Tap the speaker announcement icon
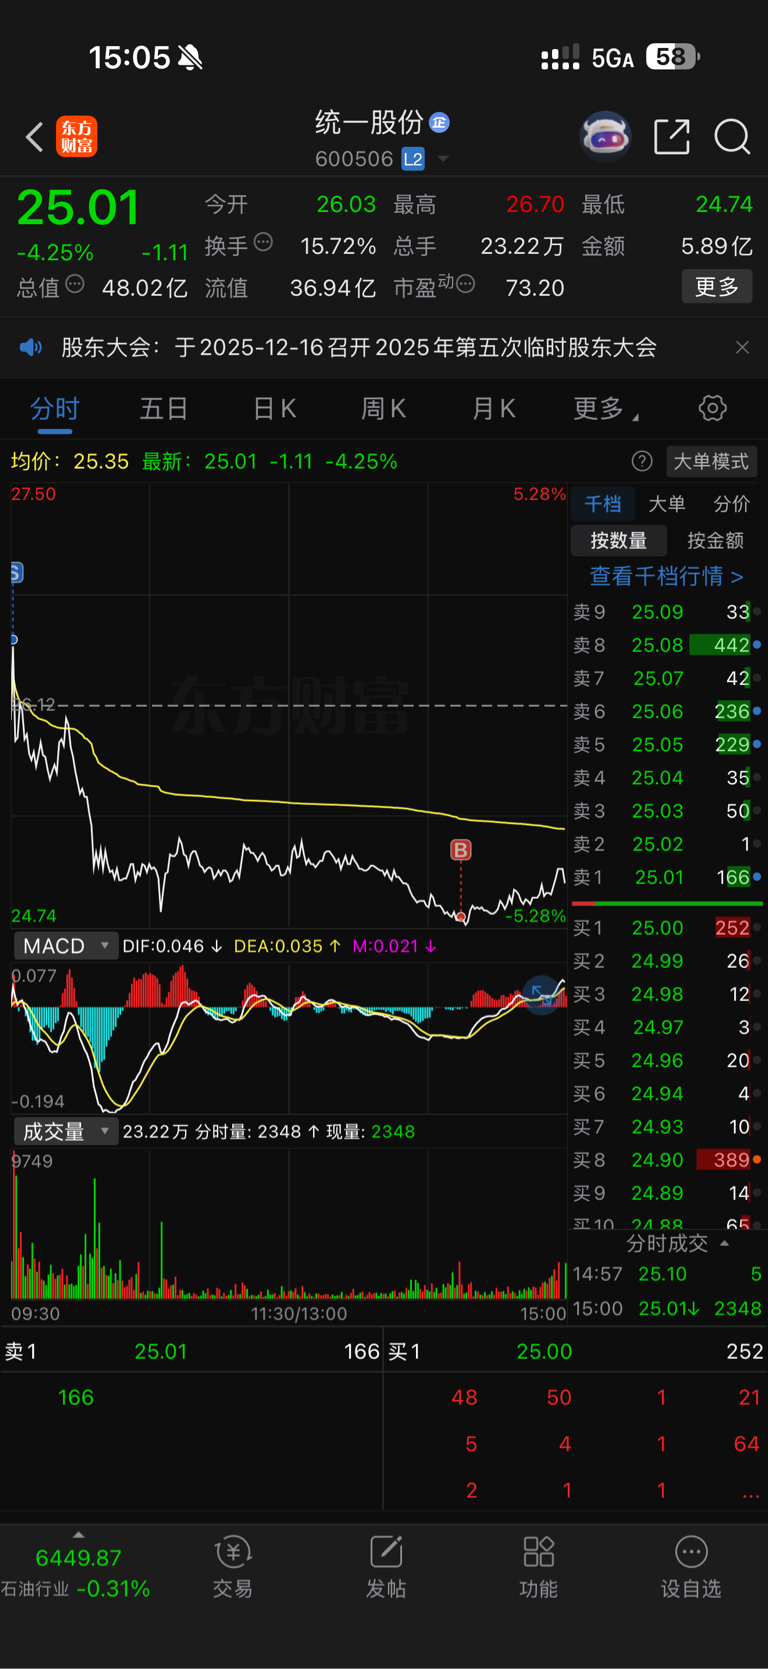The image size is (768, 1669). click(x=31, y=347)
